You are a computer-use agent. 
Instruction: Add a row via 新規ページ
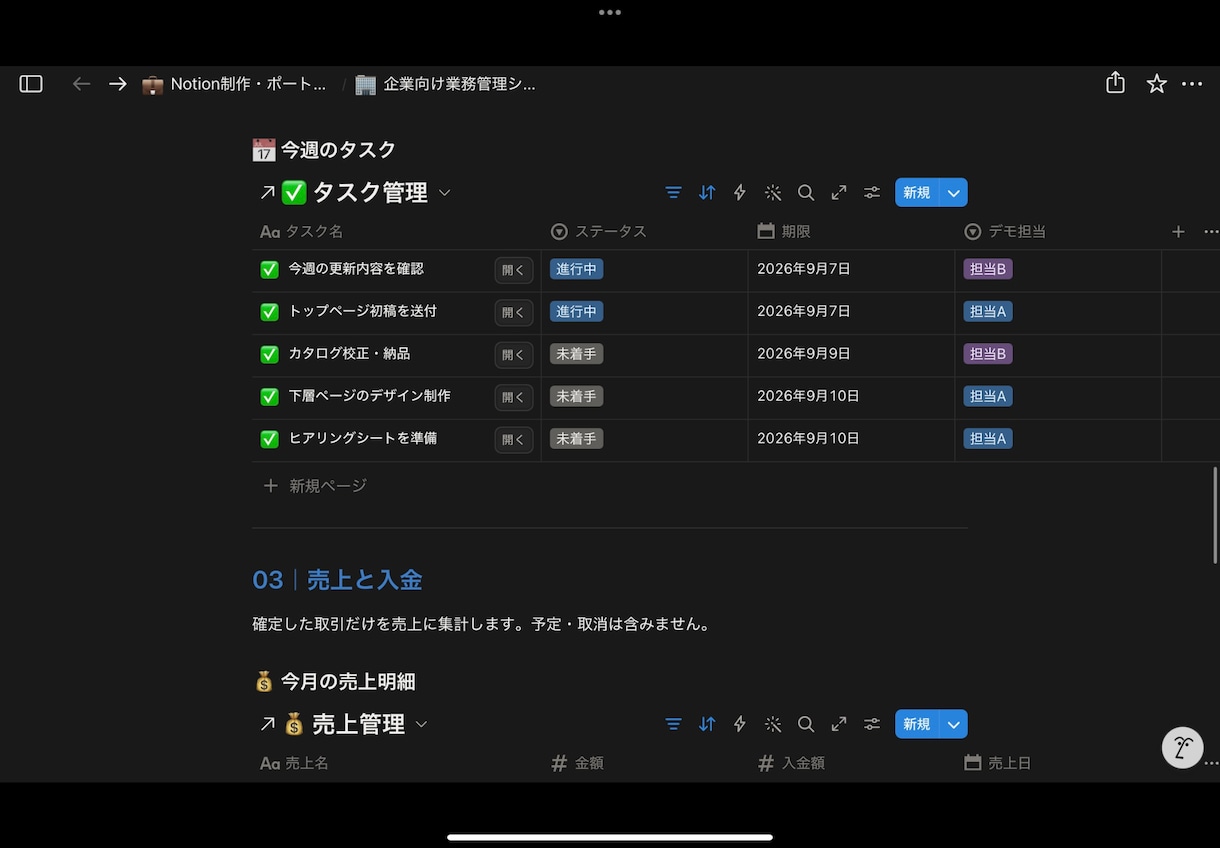tap(315, 486)
